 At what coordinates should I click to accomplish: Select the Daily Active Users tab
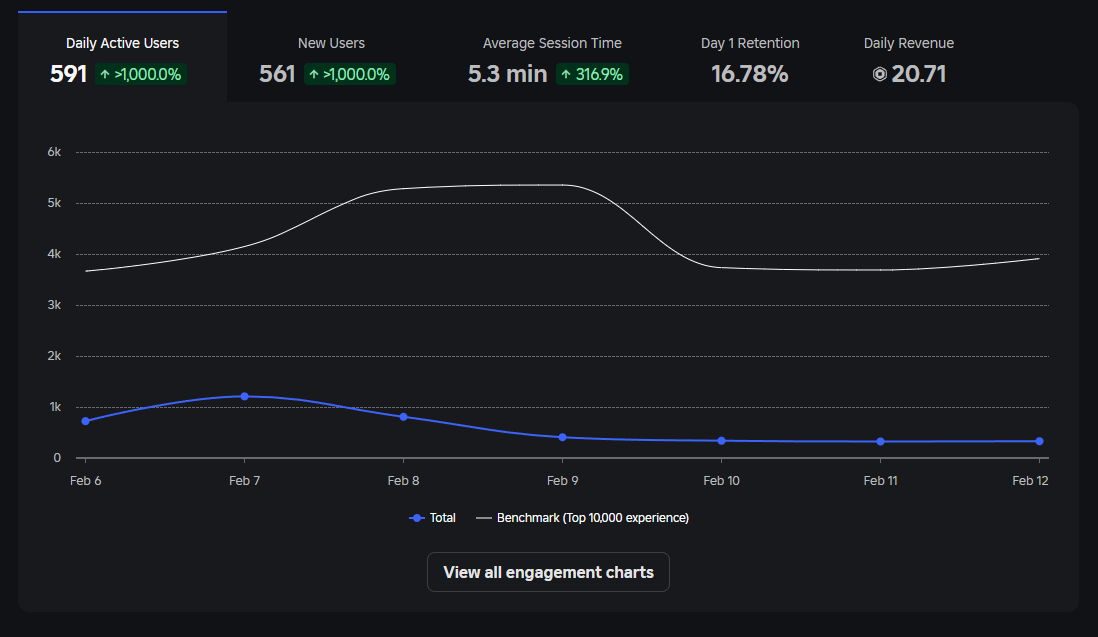click(122, 57)
